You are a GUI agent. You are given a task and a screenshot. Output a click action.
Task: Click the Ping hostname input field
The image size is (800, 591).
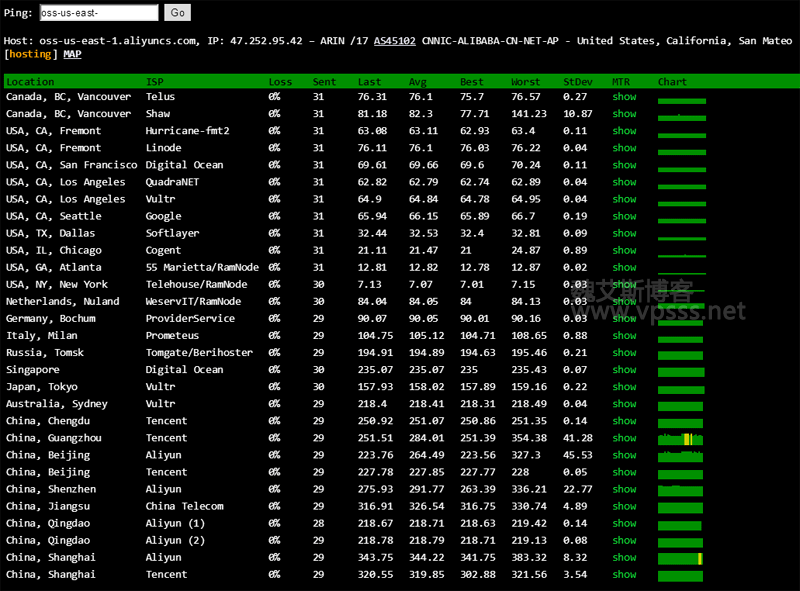(98, 13)
